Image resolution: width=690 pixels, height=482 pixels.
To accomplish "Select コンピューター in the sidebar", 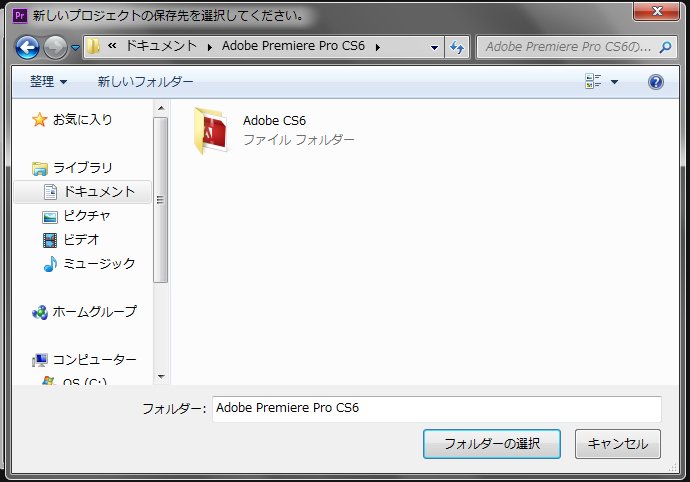I will pos(94,360).
